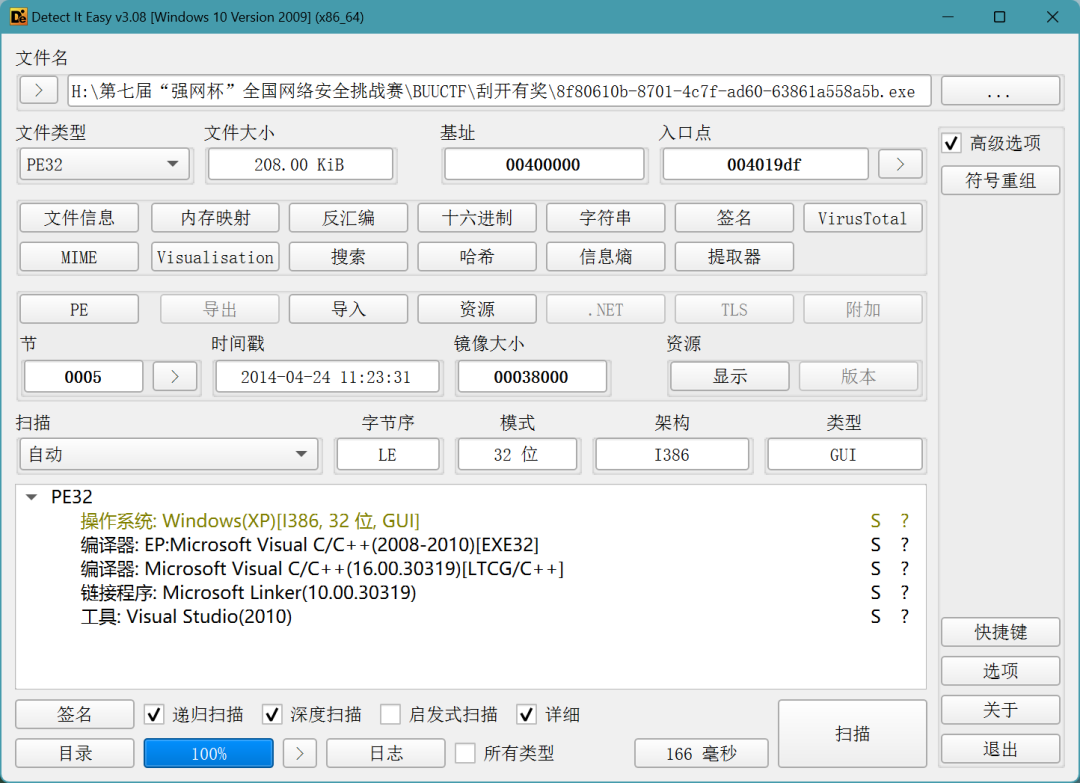
Task: Click the Detect It Easy title bar icon
Action: pyautogui.click(x=18, y=17)
